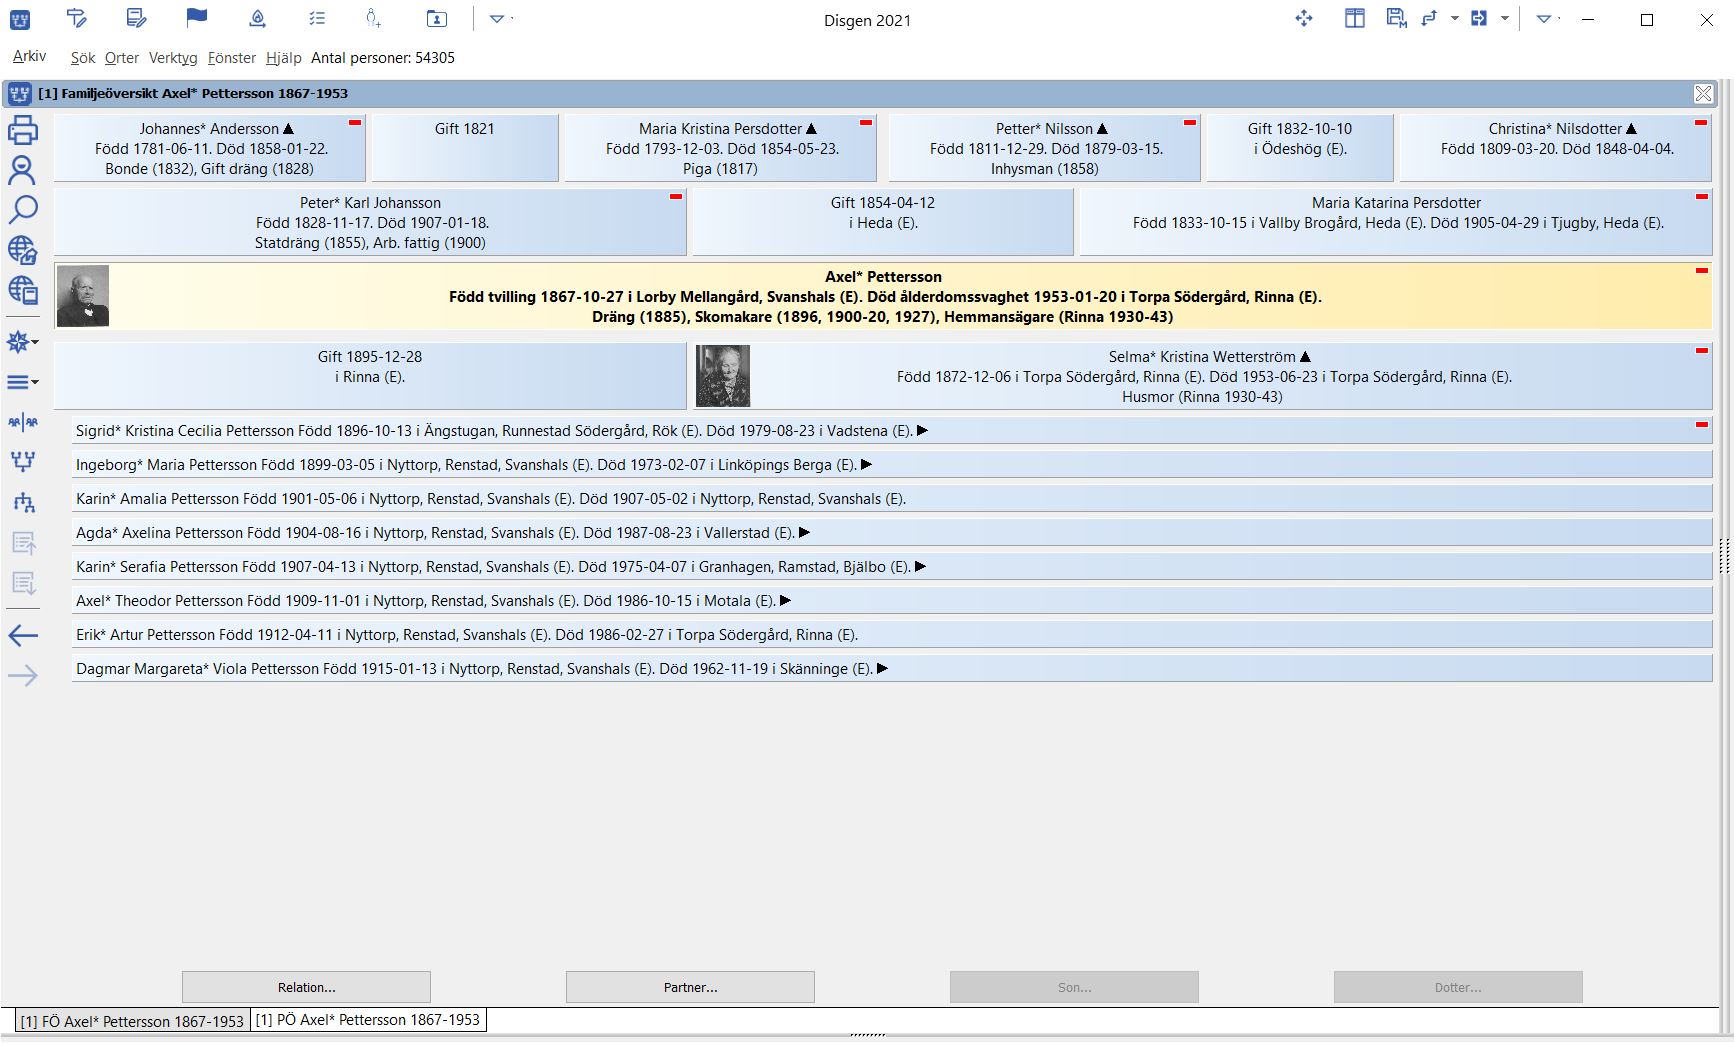Click the note with pencil icon
Image resolution: width=1734 pixels, height=1044 pixels.
(x=137, y=18)
